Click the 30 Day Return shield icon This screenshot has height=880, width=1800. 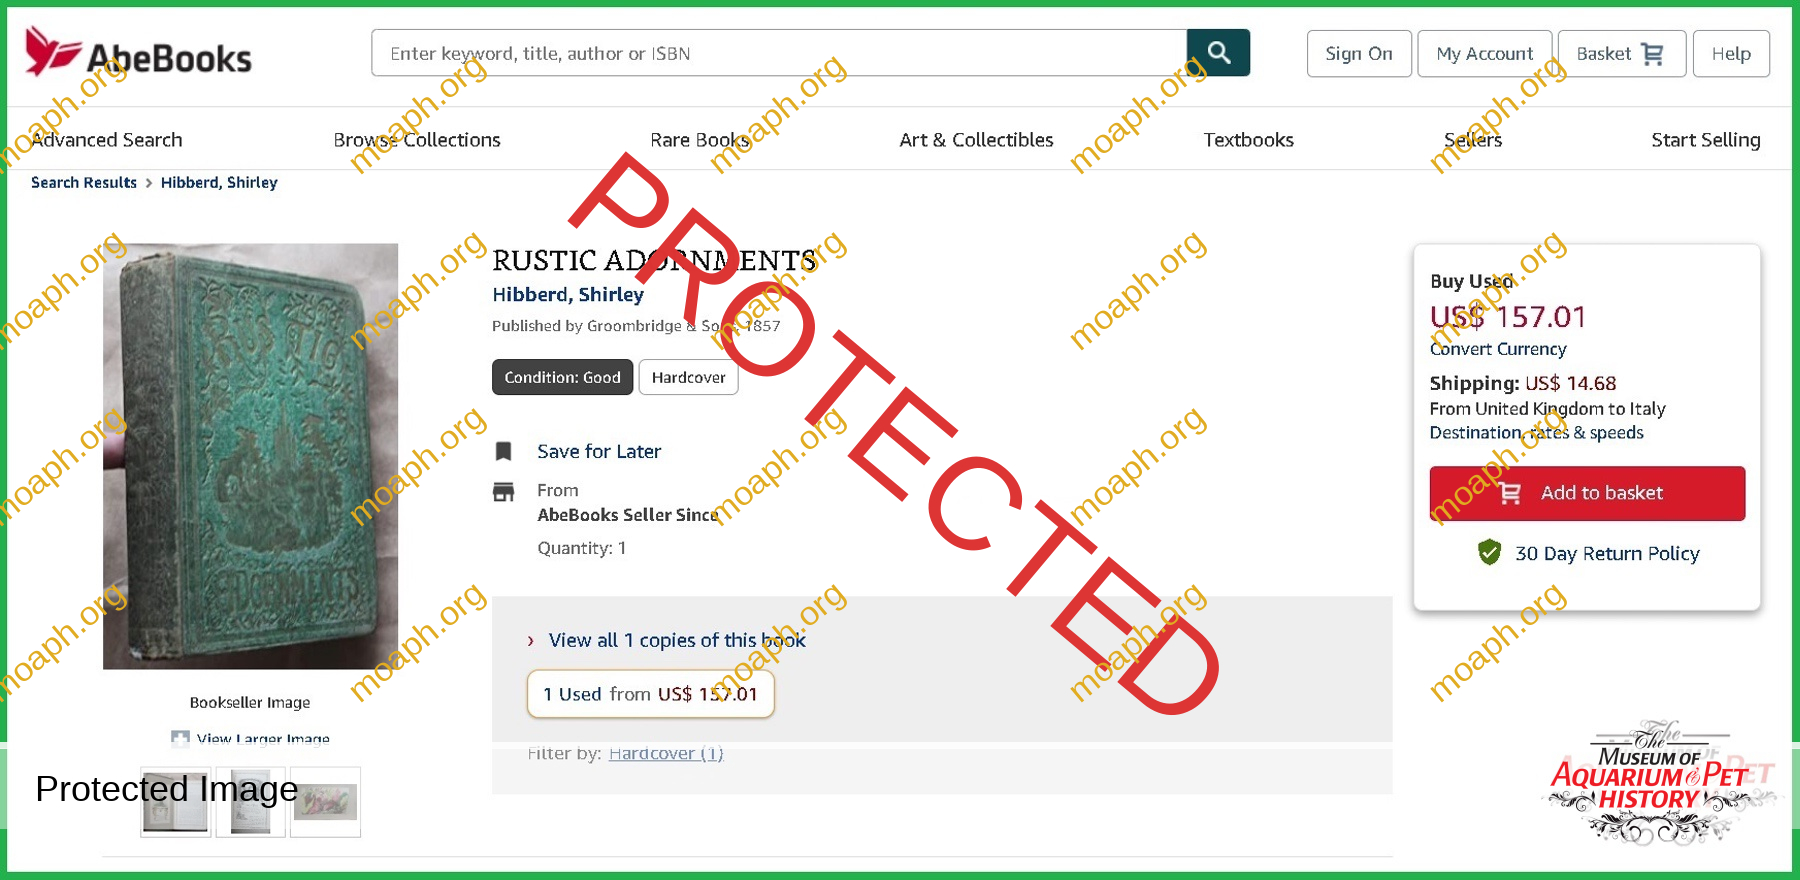click(1490, 552)
